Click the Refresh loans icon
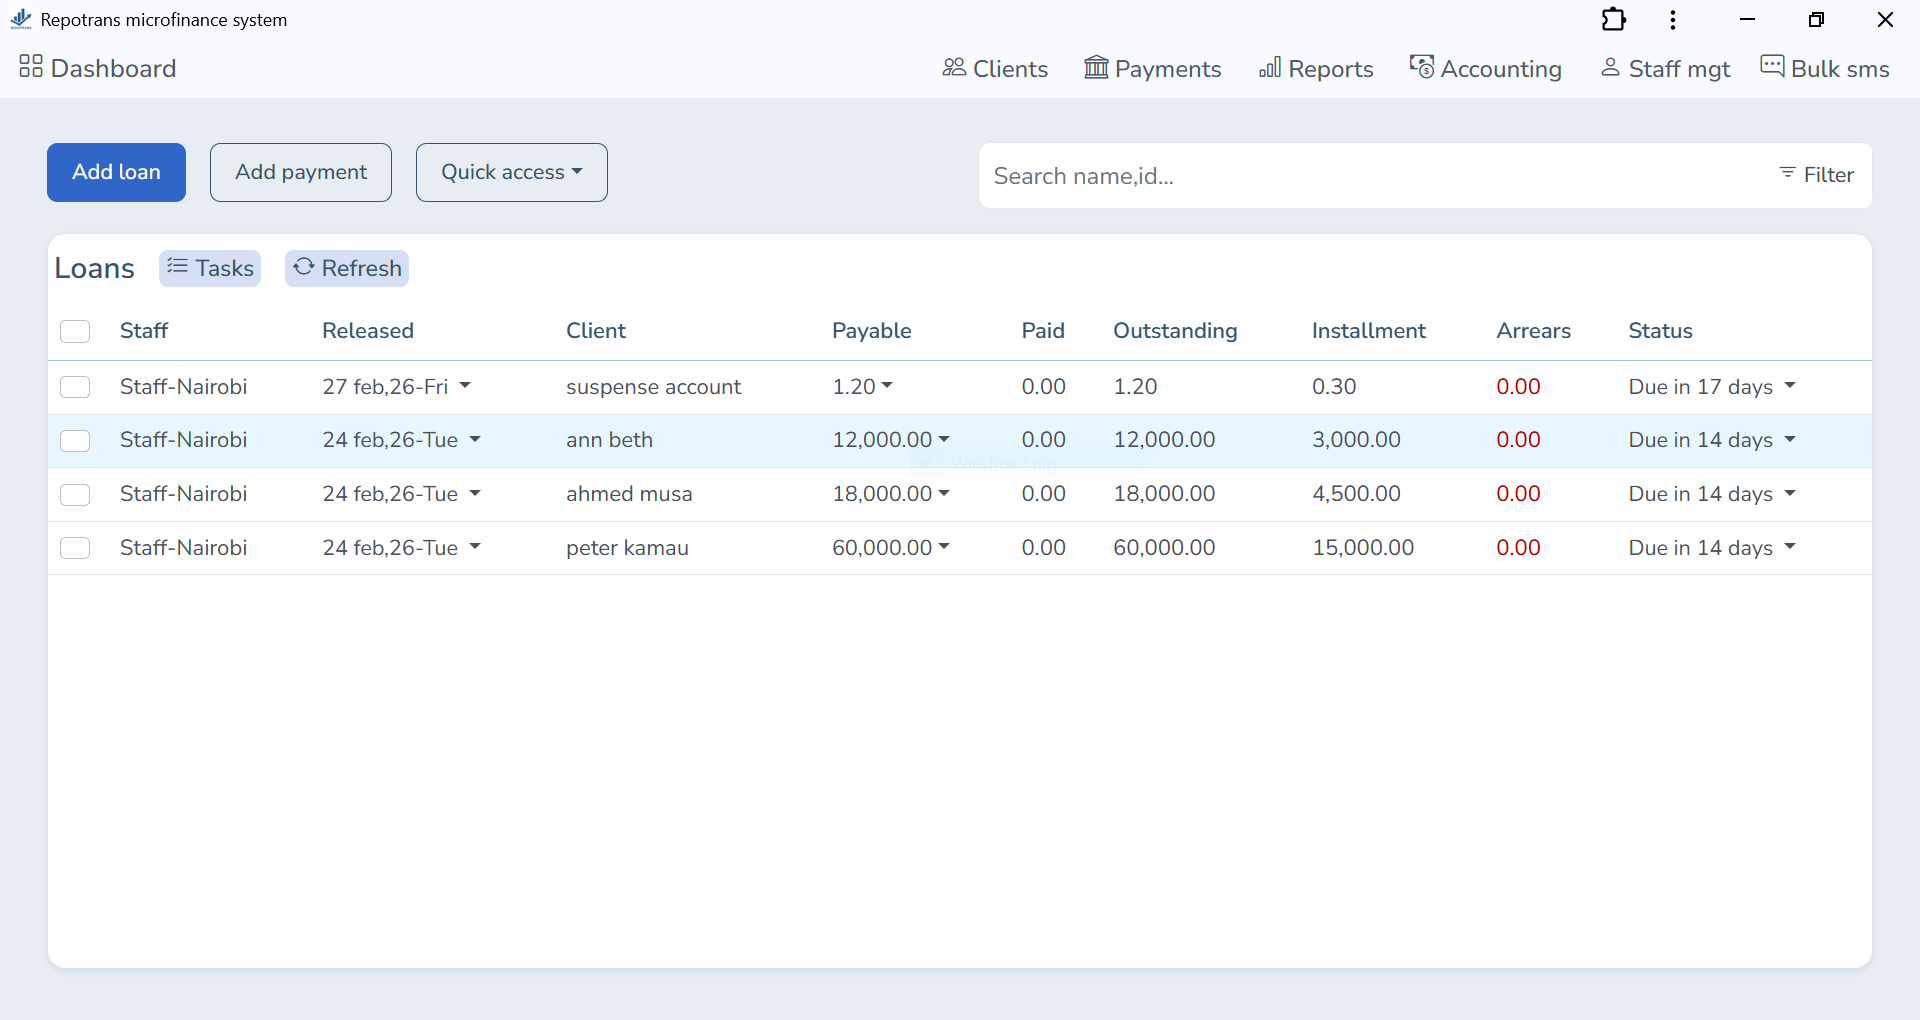Viewport: 1920px width, 1020px height. coord(303,268)
